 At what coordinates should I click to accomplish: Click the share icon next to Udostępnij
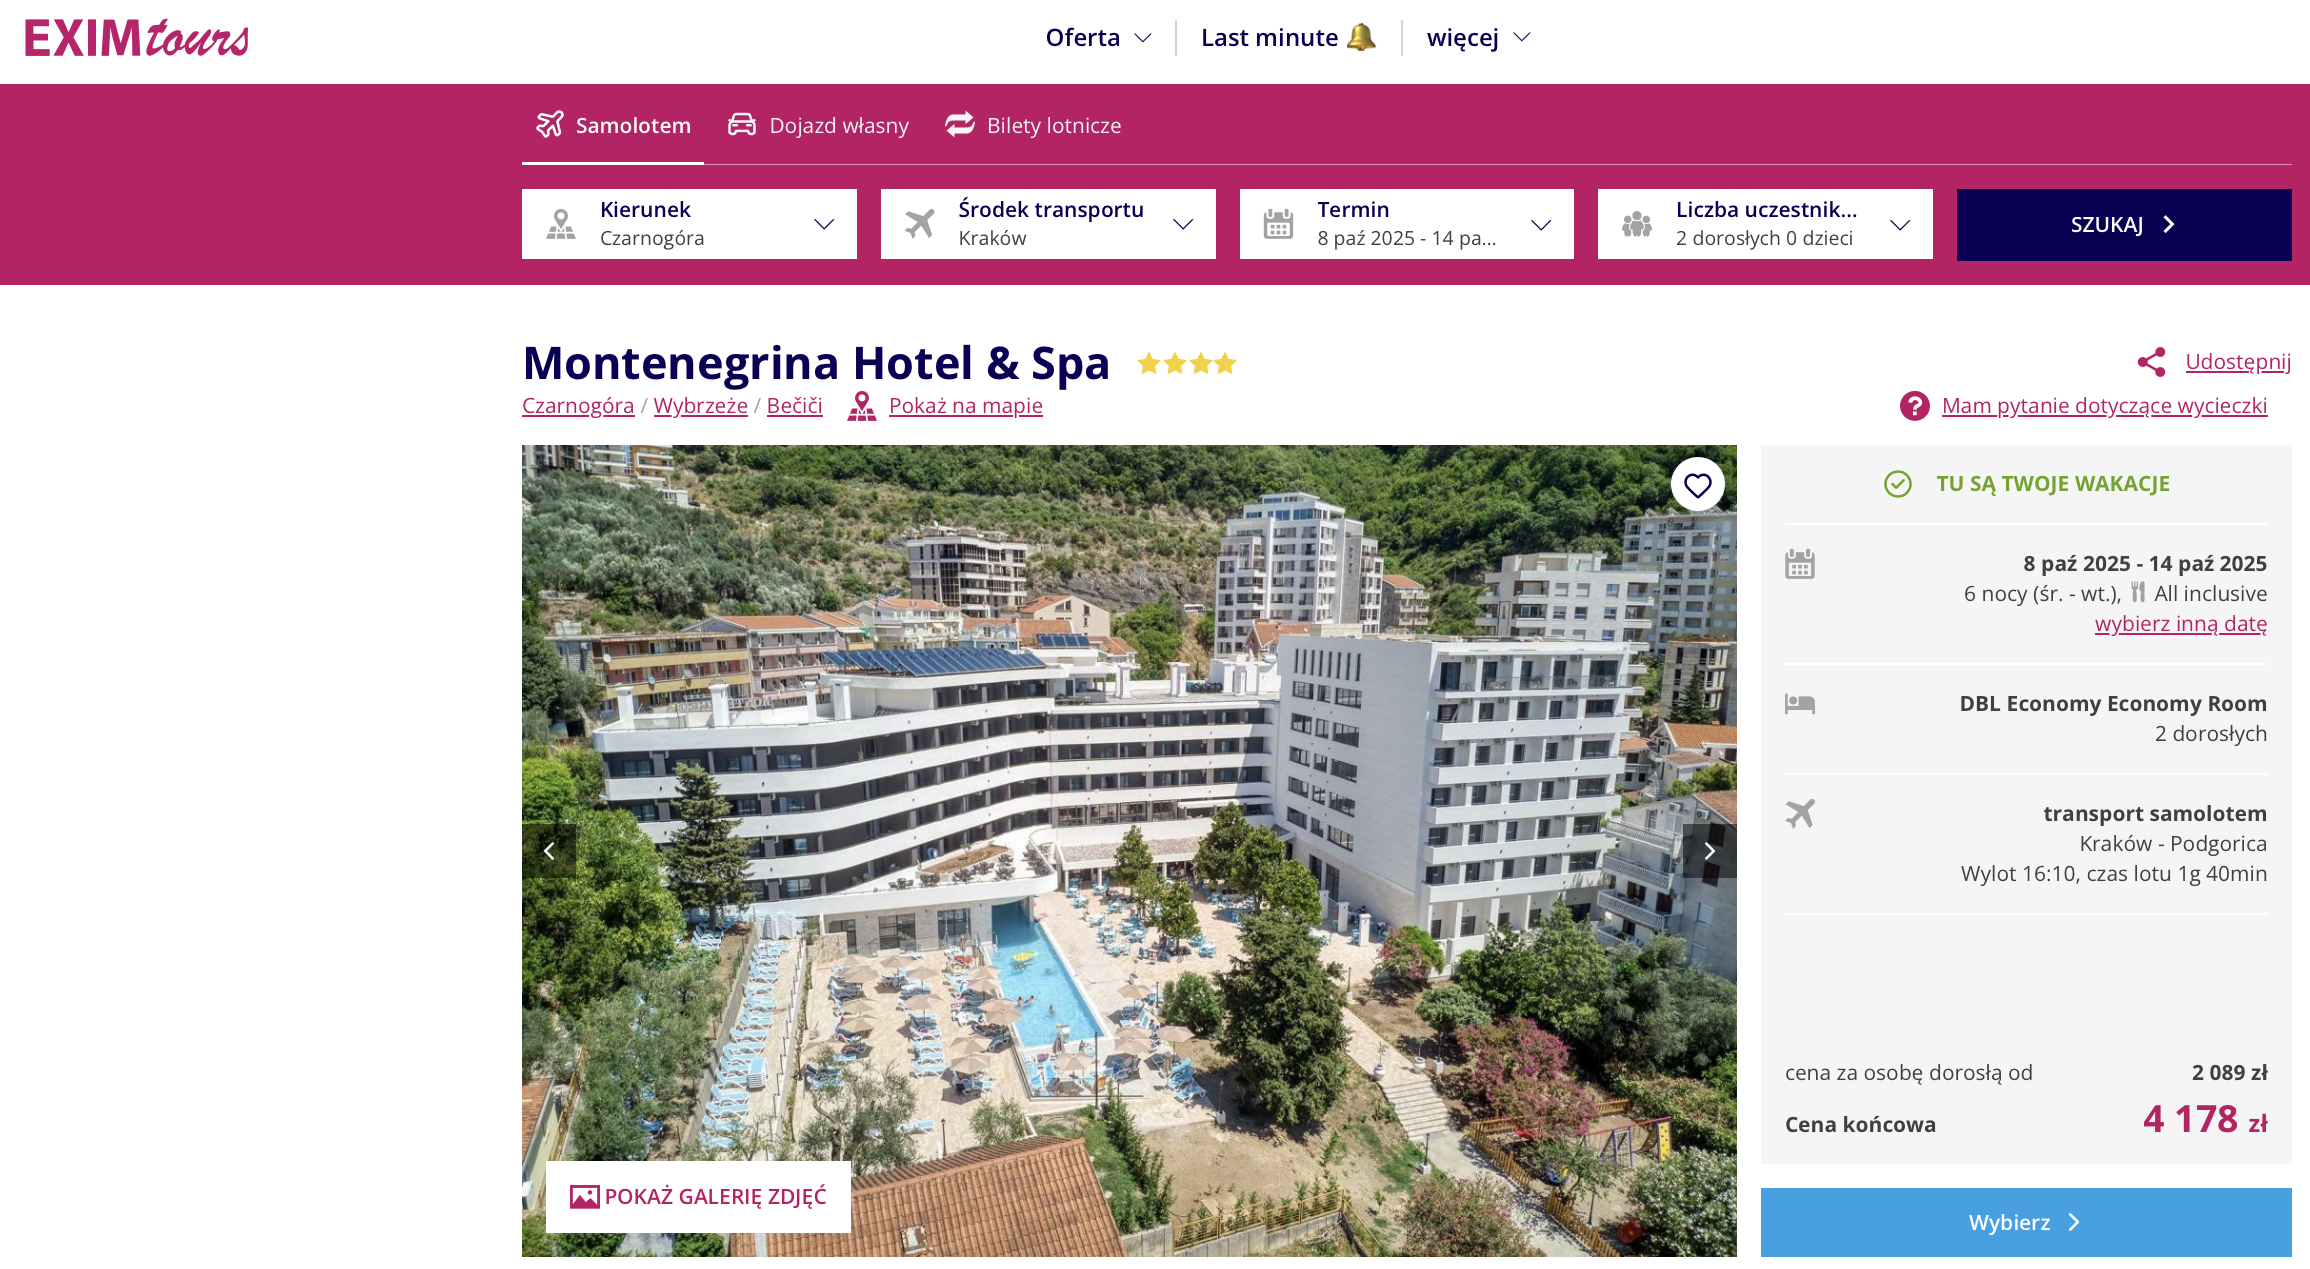click(2151, 362)
